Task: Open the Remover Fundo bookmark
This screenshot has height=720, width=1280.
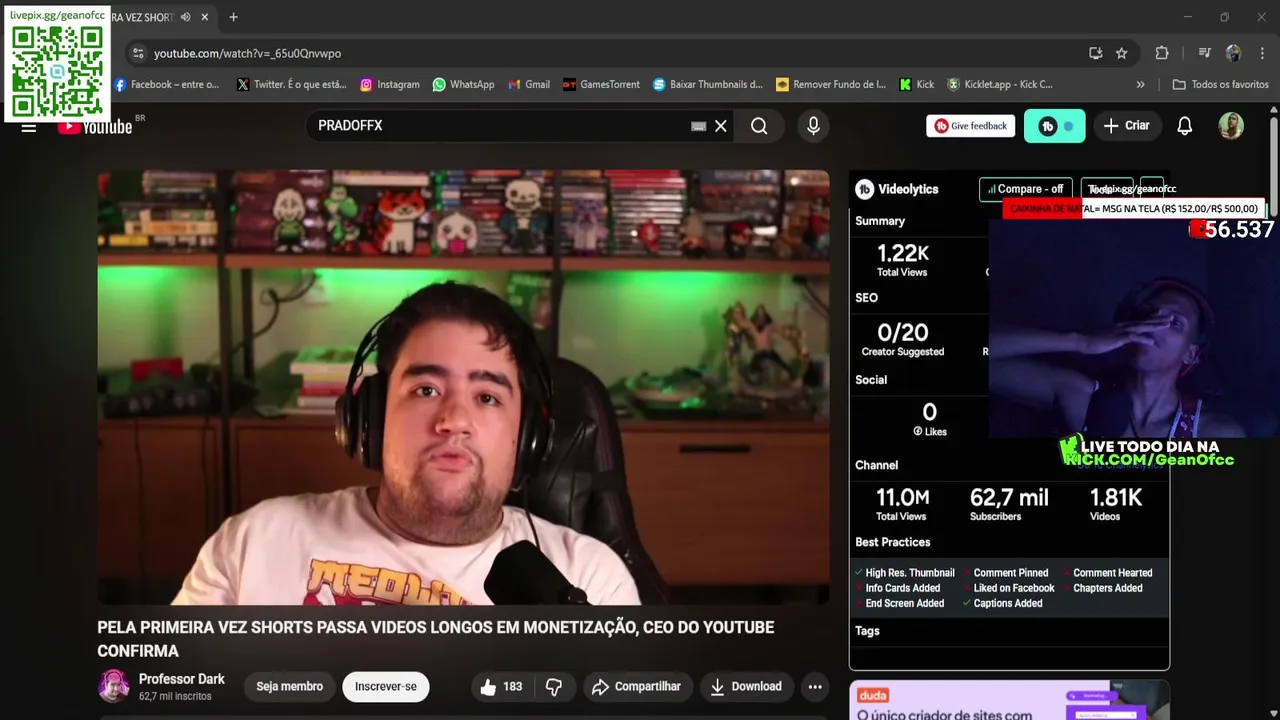Action: tap(831, 85)
